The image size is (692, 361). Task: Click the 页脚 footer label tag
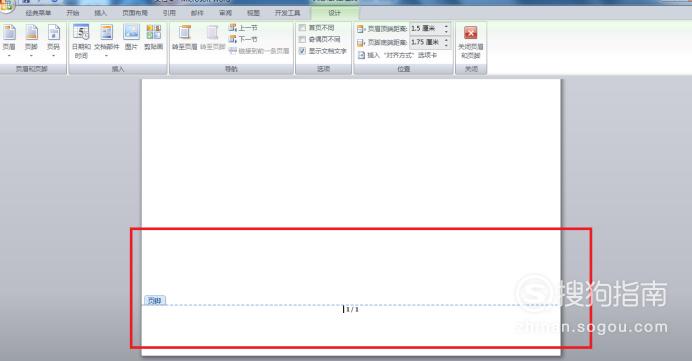click(x=154, y=301)
